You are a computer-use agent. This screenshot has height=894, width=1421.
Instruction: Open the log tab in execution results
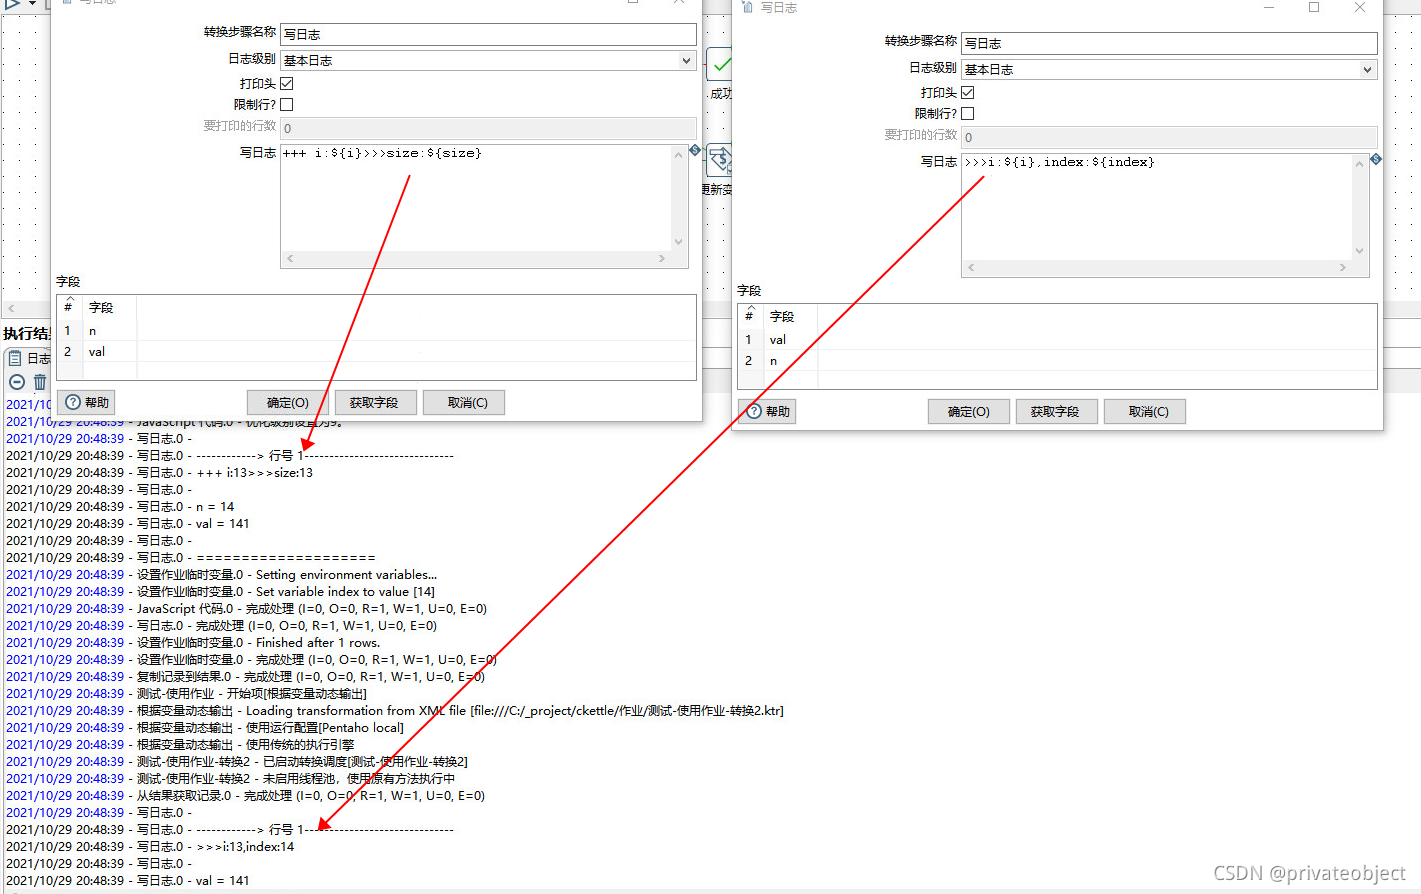(29, 358)
